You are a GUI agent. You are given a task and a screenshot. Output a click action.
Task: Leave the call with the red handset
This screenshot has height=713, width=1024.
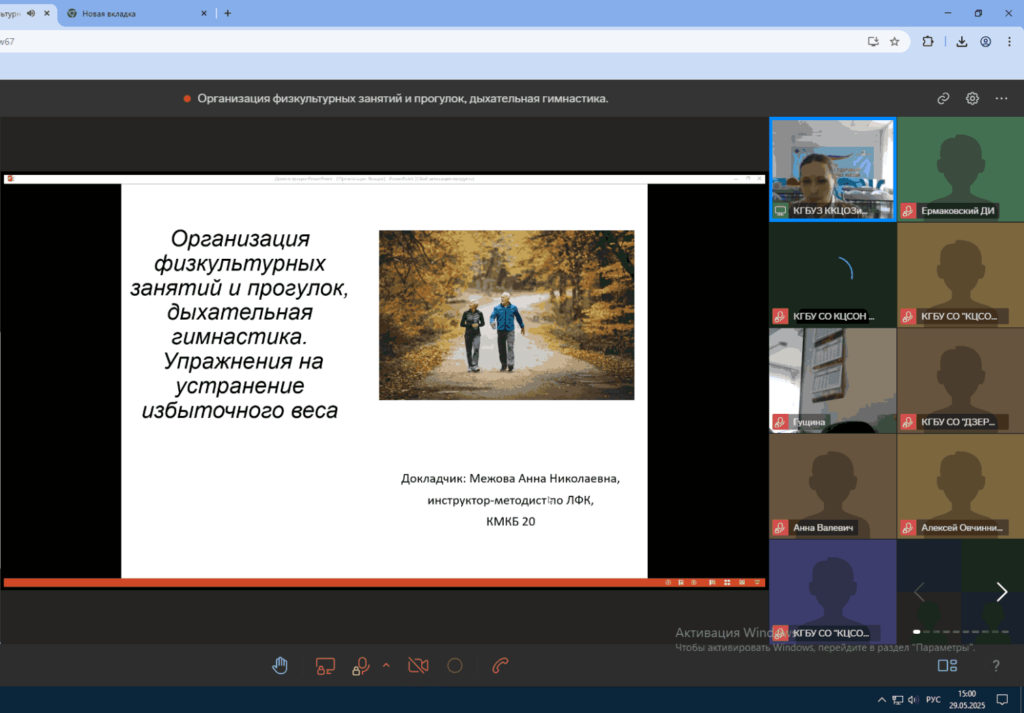(500, 665)
